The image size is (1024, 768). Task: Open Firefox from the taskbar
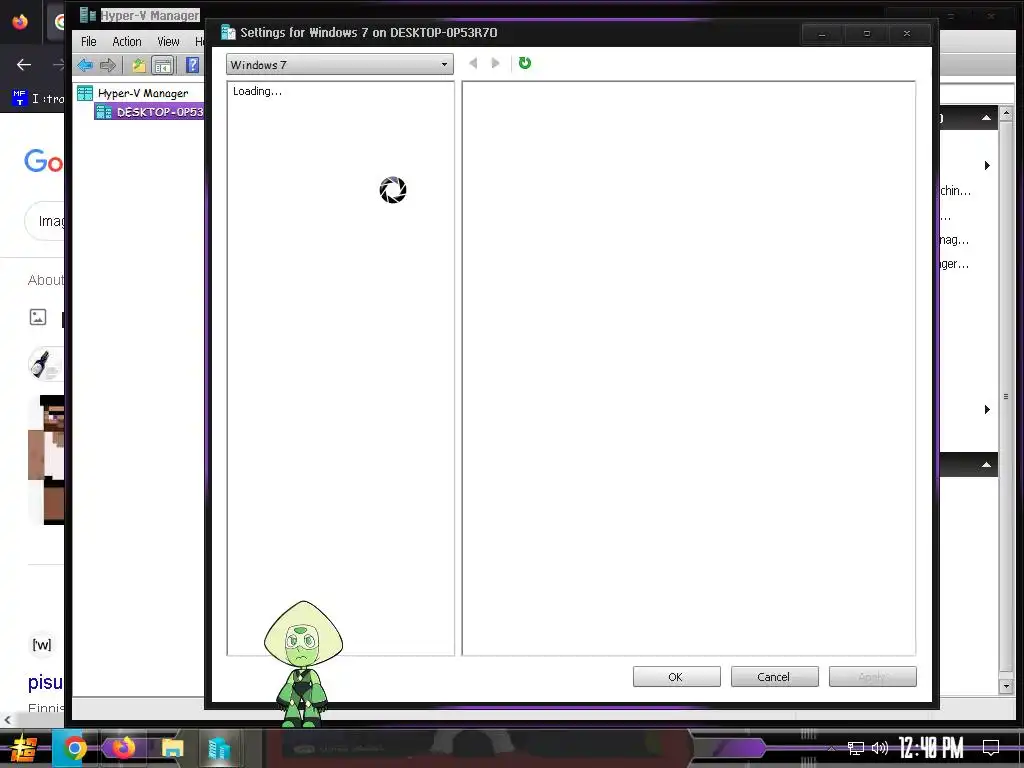click(x=123, y=748)
